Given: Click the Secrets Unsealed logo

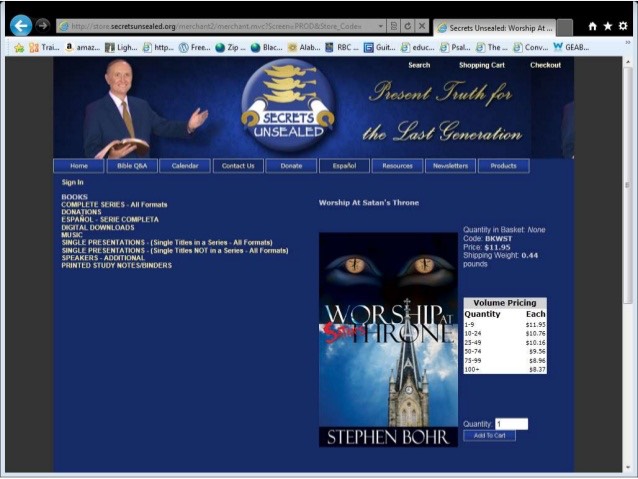Looking at the screenshot, I should point(288,106).
